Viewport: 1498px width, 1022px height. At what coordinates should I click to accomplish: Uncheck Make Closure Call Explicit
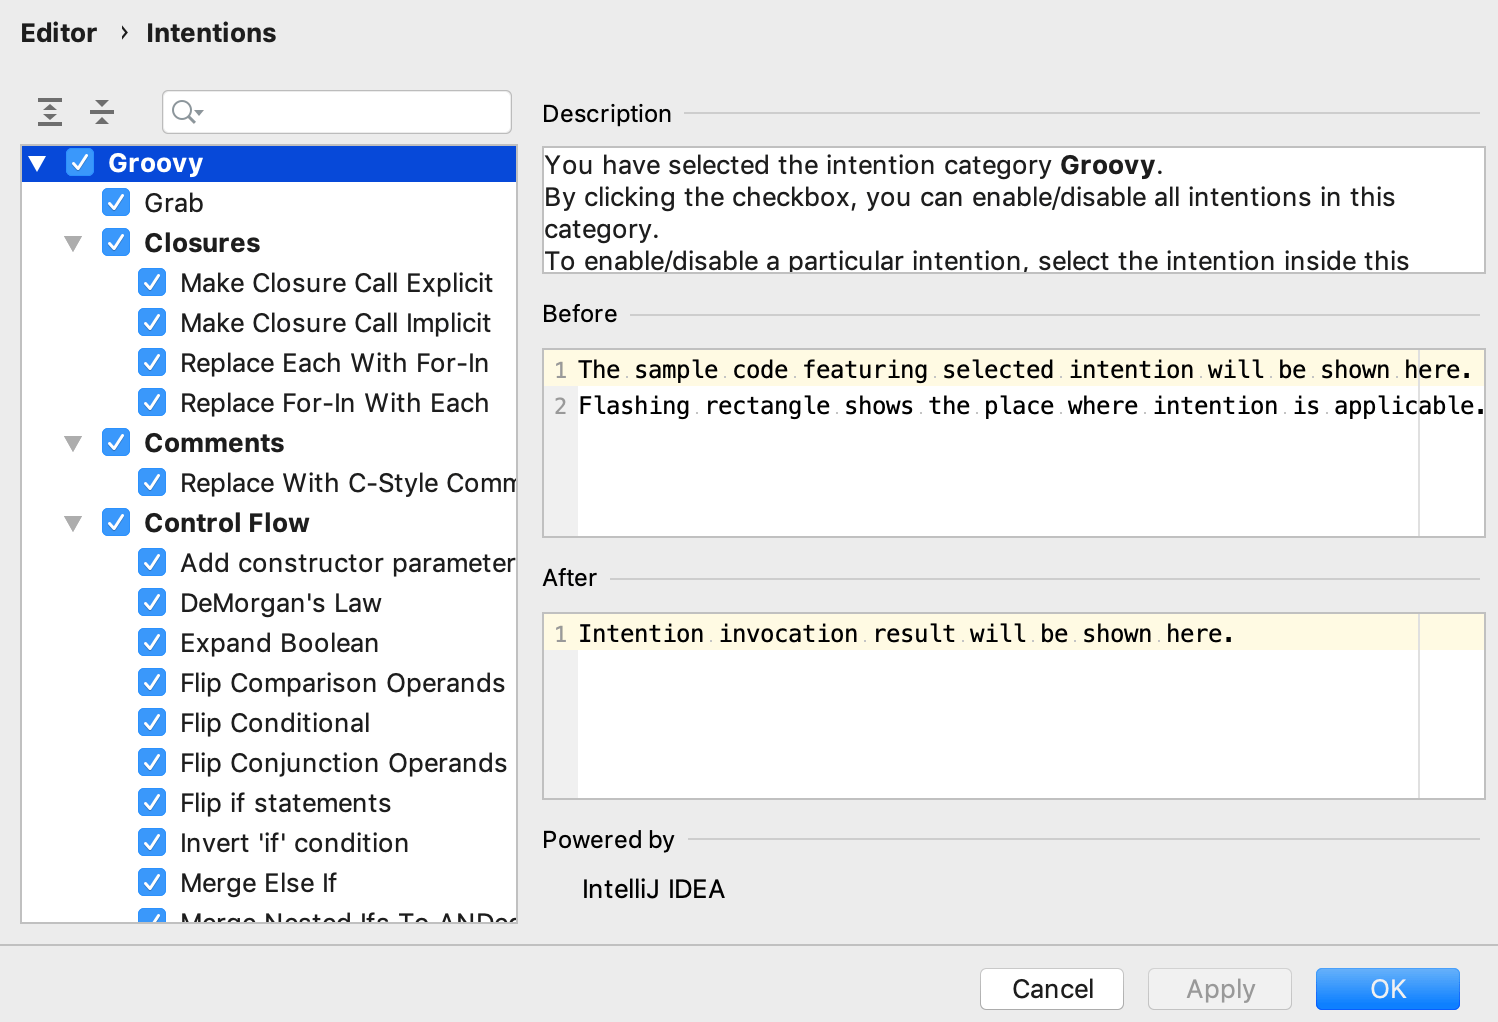[152, 282]
